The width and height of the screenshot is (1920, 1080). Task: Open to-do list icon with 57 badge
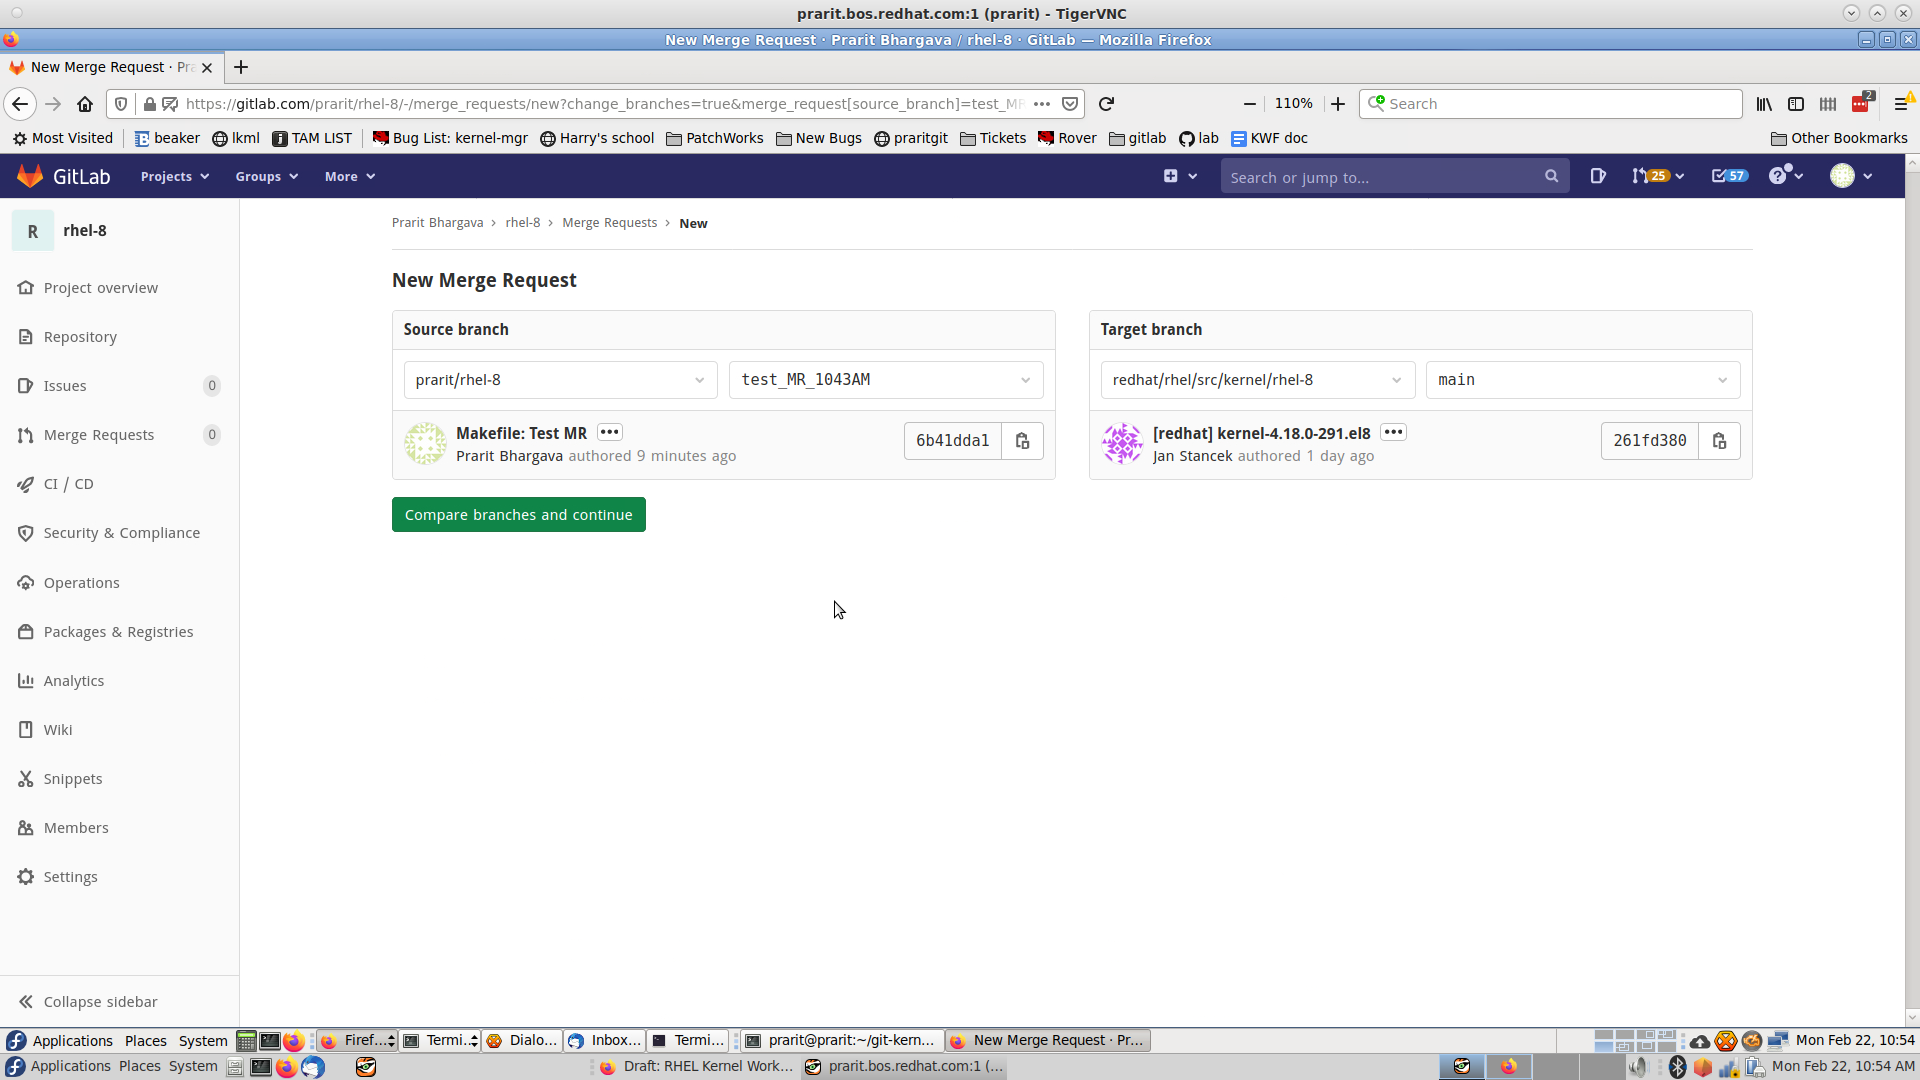[1728, 176]
